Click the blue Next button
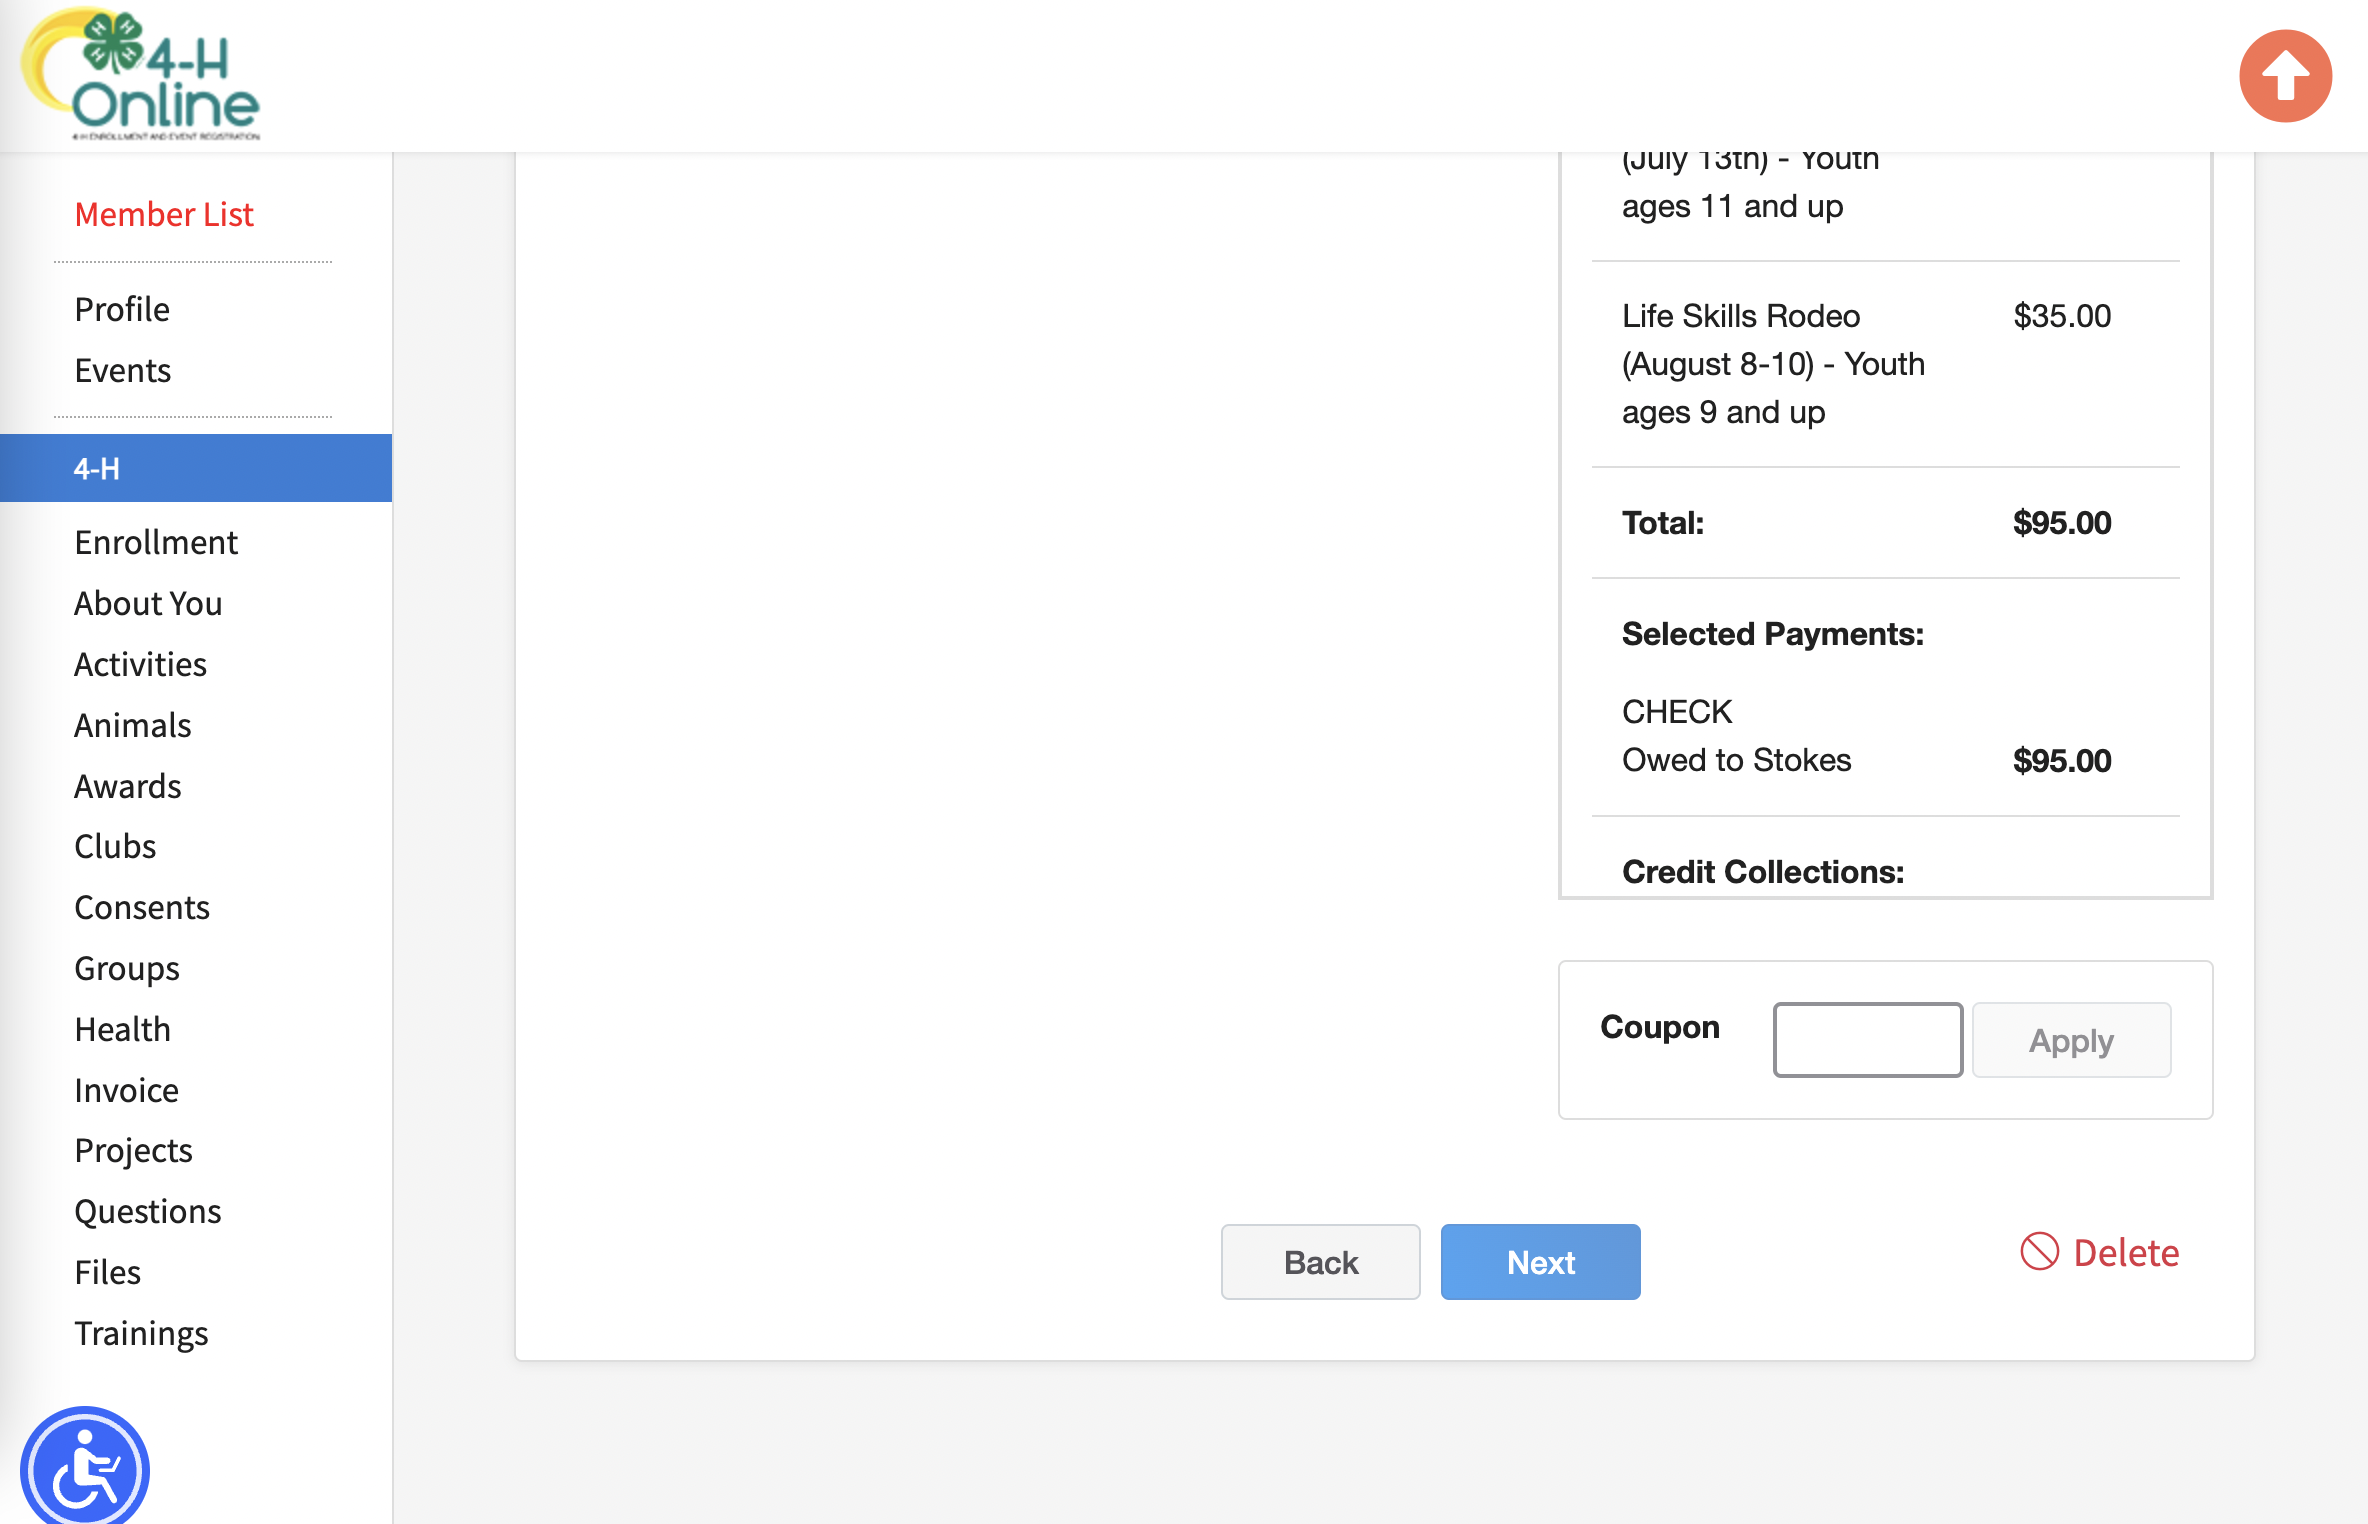Viewport: 2368px width, 1524px height. coord(1540,1262)
